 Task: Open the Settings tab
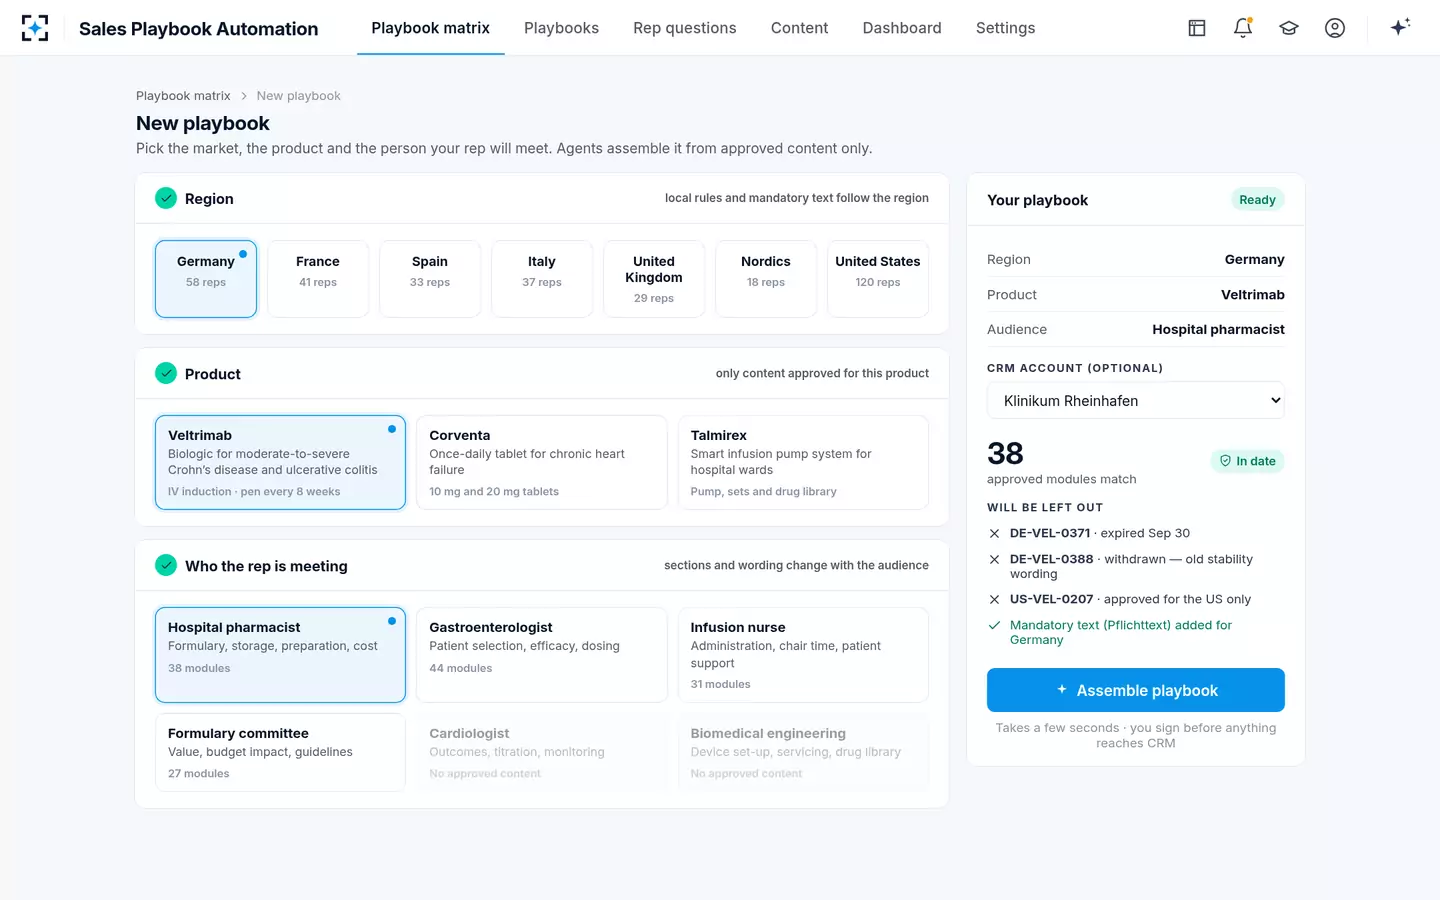click(1006, 28)
